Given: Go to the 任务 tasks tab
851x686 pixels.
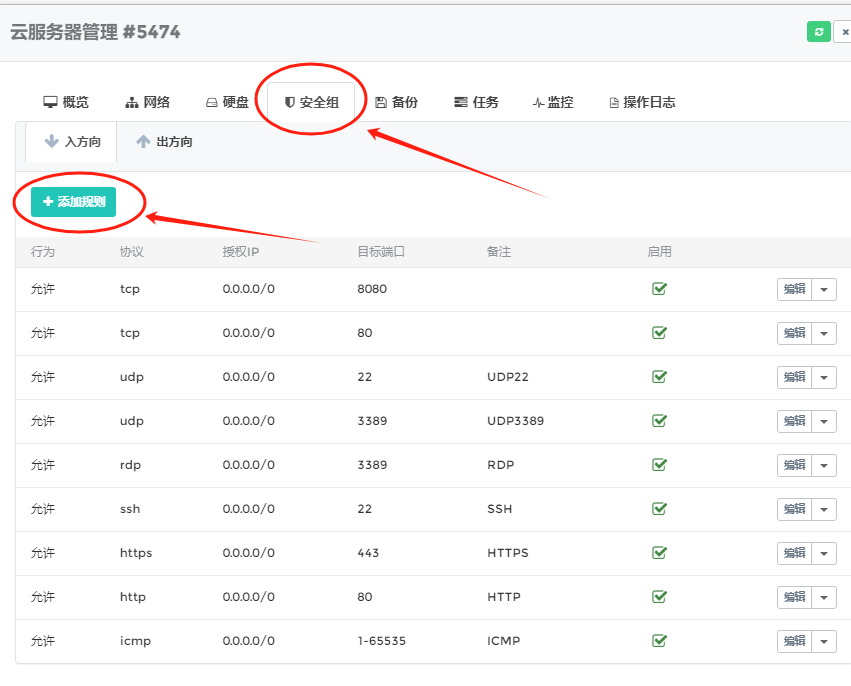Looking at the screenshot, I should (476, 102).
